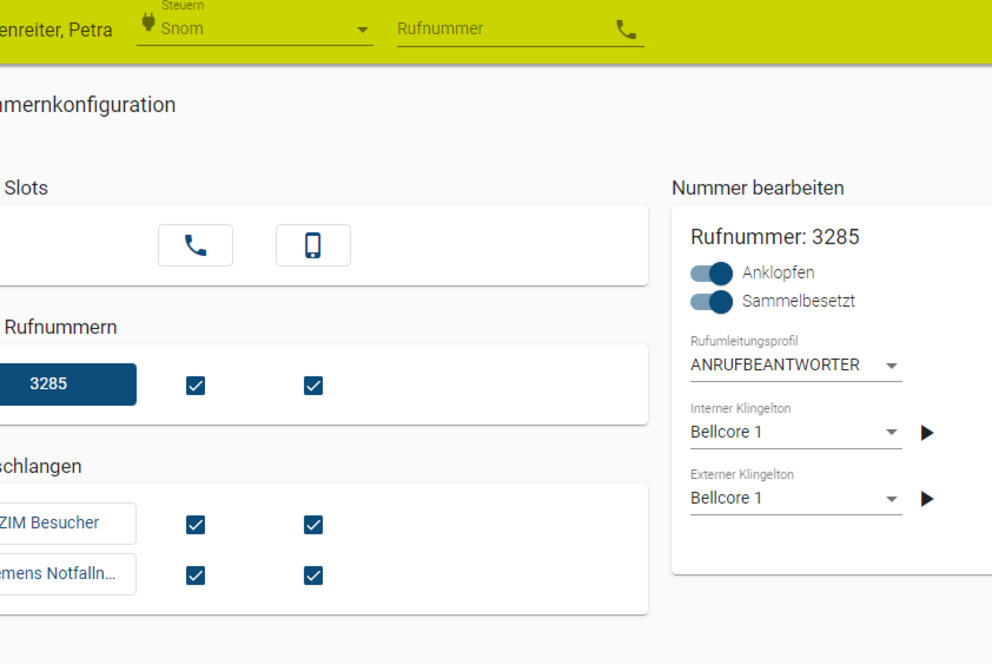992x664 pixels.
Task: Focus the Rufnummer input field
Action: pyautogui.click(x=503, y=29)
